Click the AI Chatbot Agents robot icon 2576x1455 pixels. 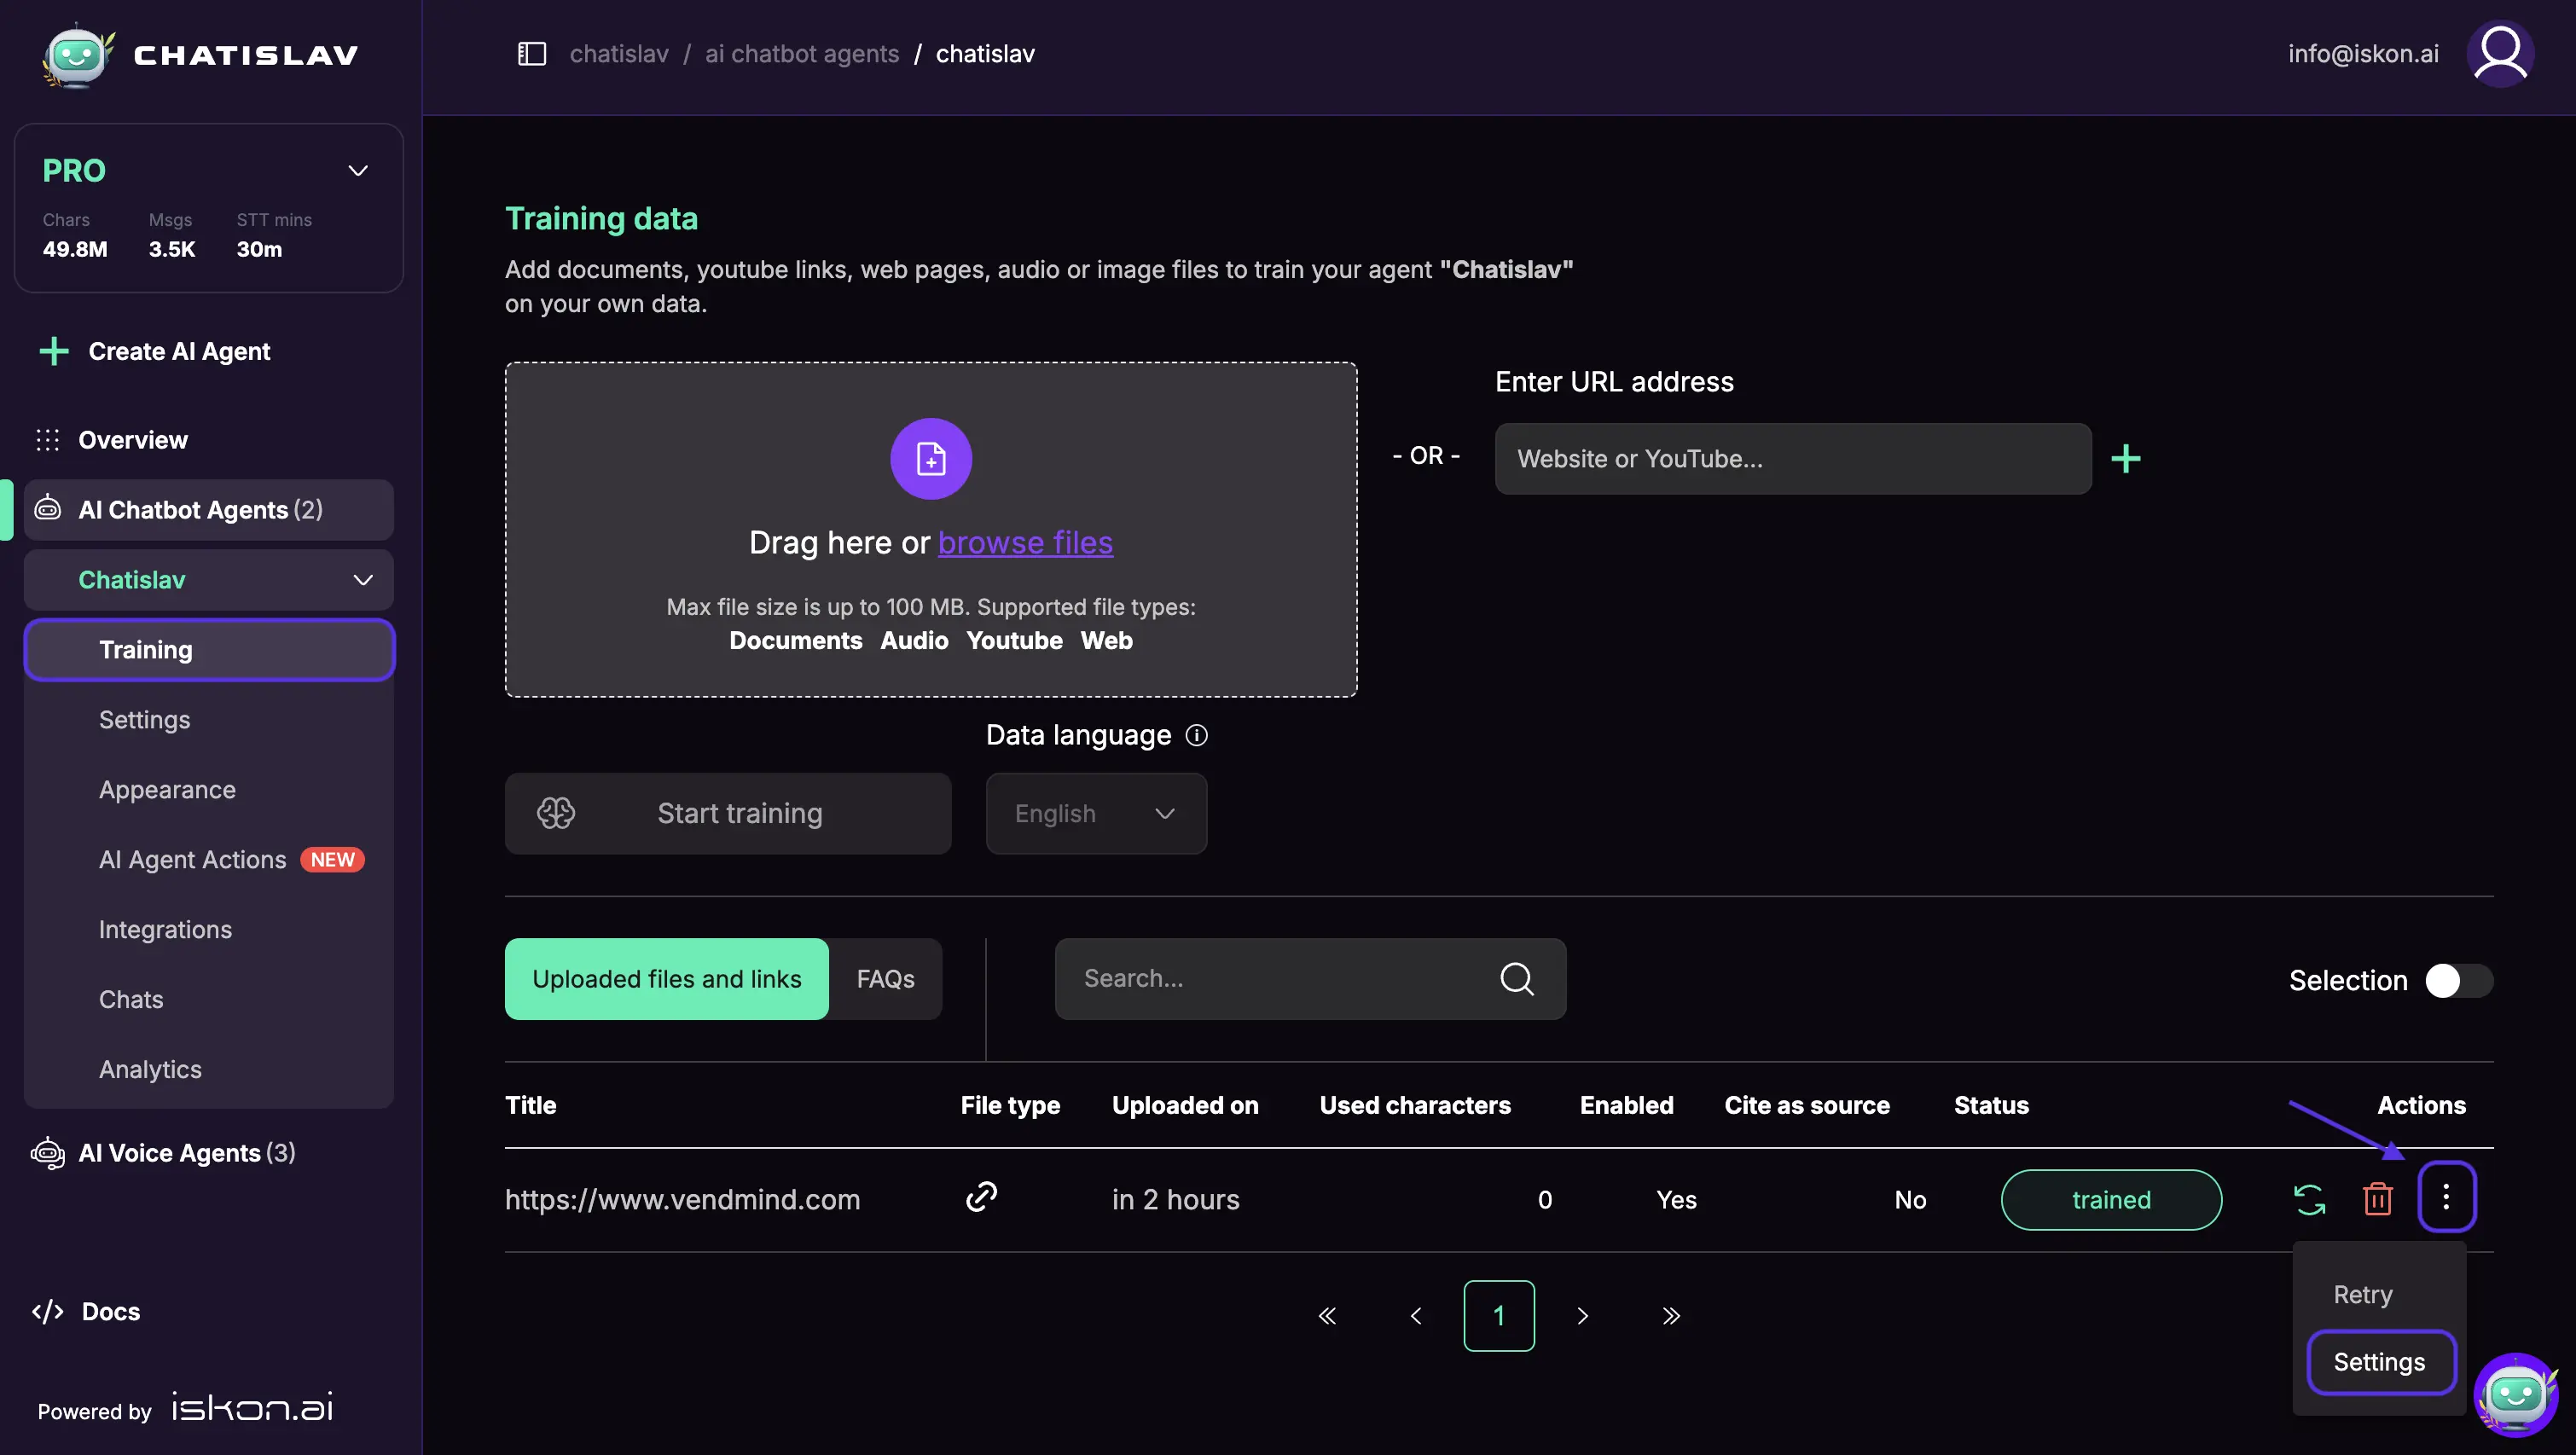click(48, 509)
